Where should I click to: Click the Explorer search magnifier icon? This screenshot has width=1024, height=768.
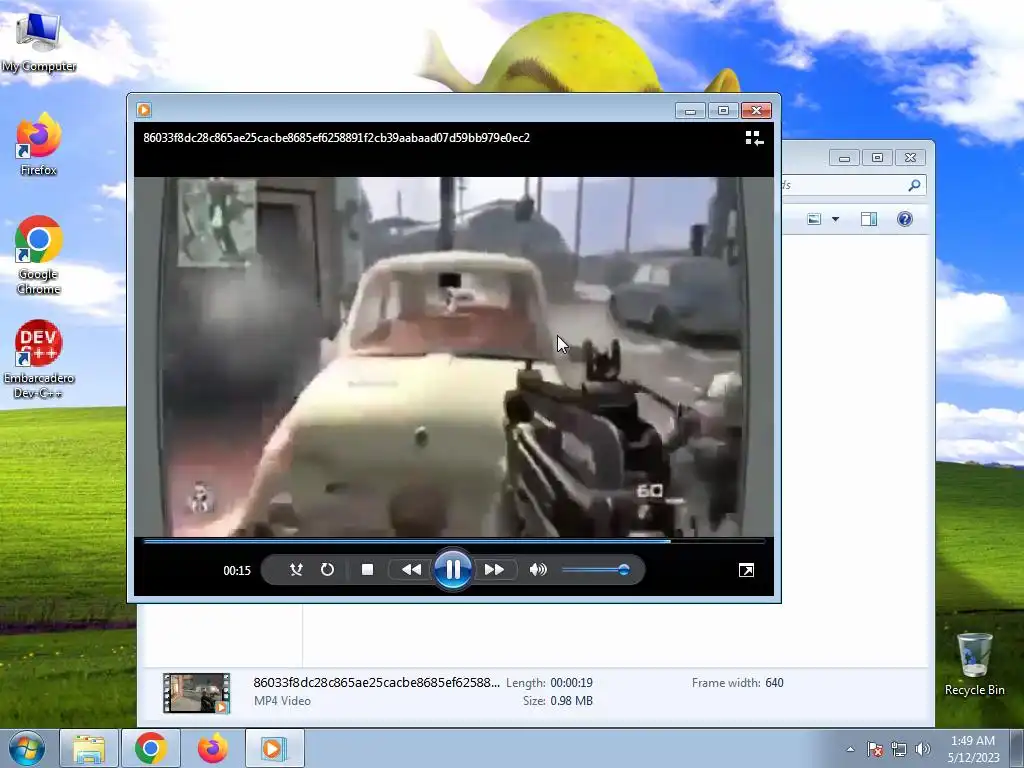click(914, 185)
